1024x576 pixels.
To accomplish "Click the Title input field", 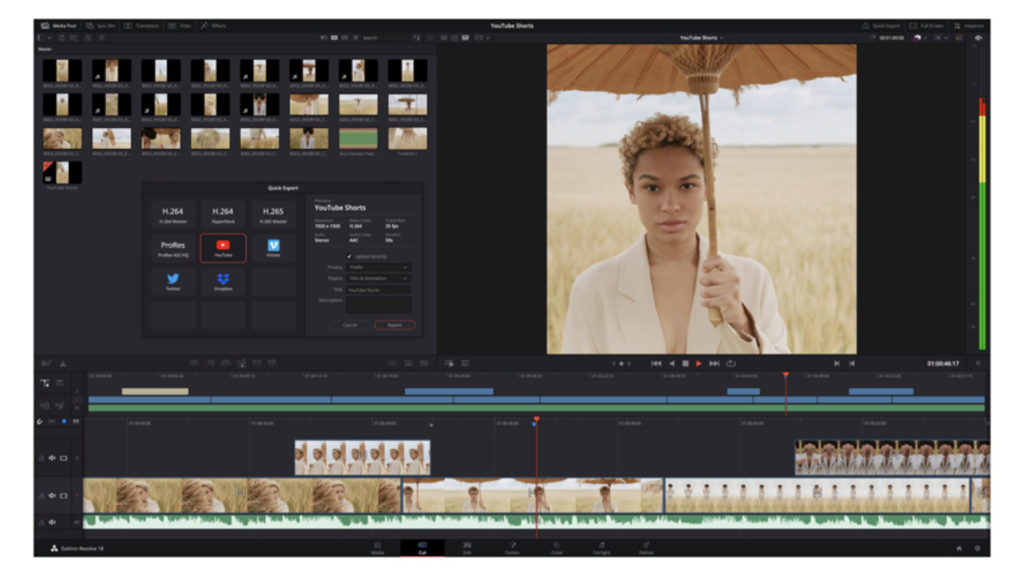I will click(x=378, y=290).
